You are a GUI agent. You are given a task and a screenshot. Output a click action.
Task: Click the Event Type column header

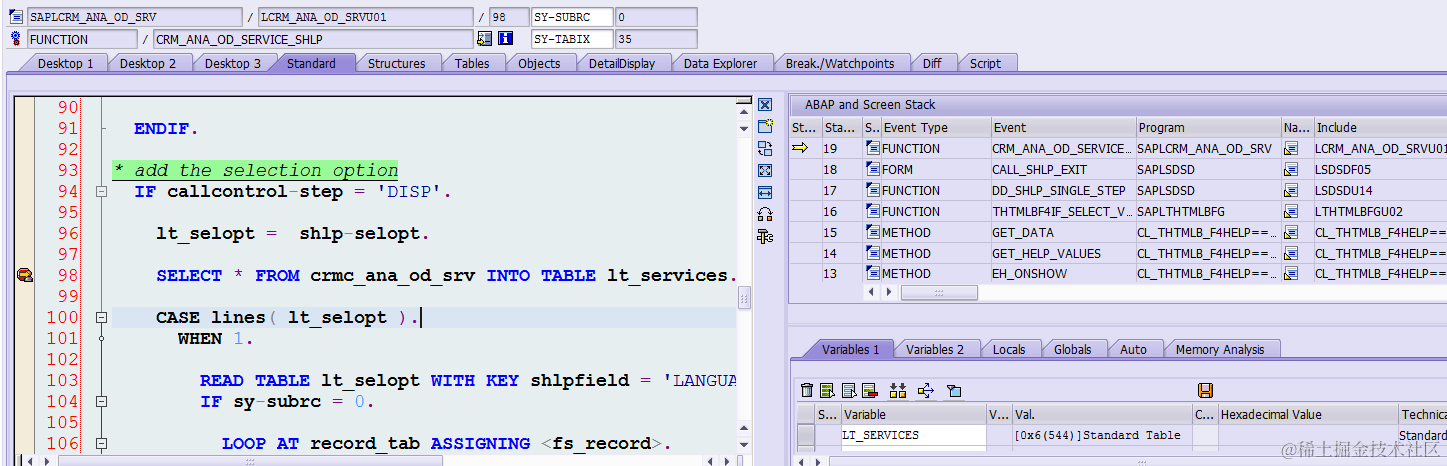[936, 128]
